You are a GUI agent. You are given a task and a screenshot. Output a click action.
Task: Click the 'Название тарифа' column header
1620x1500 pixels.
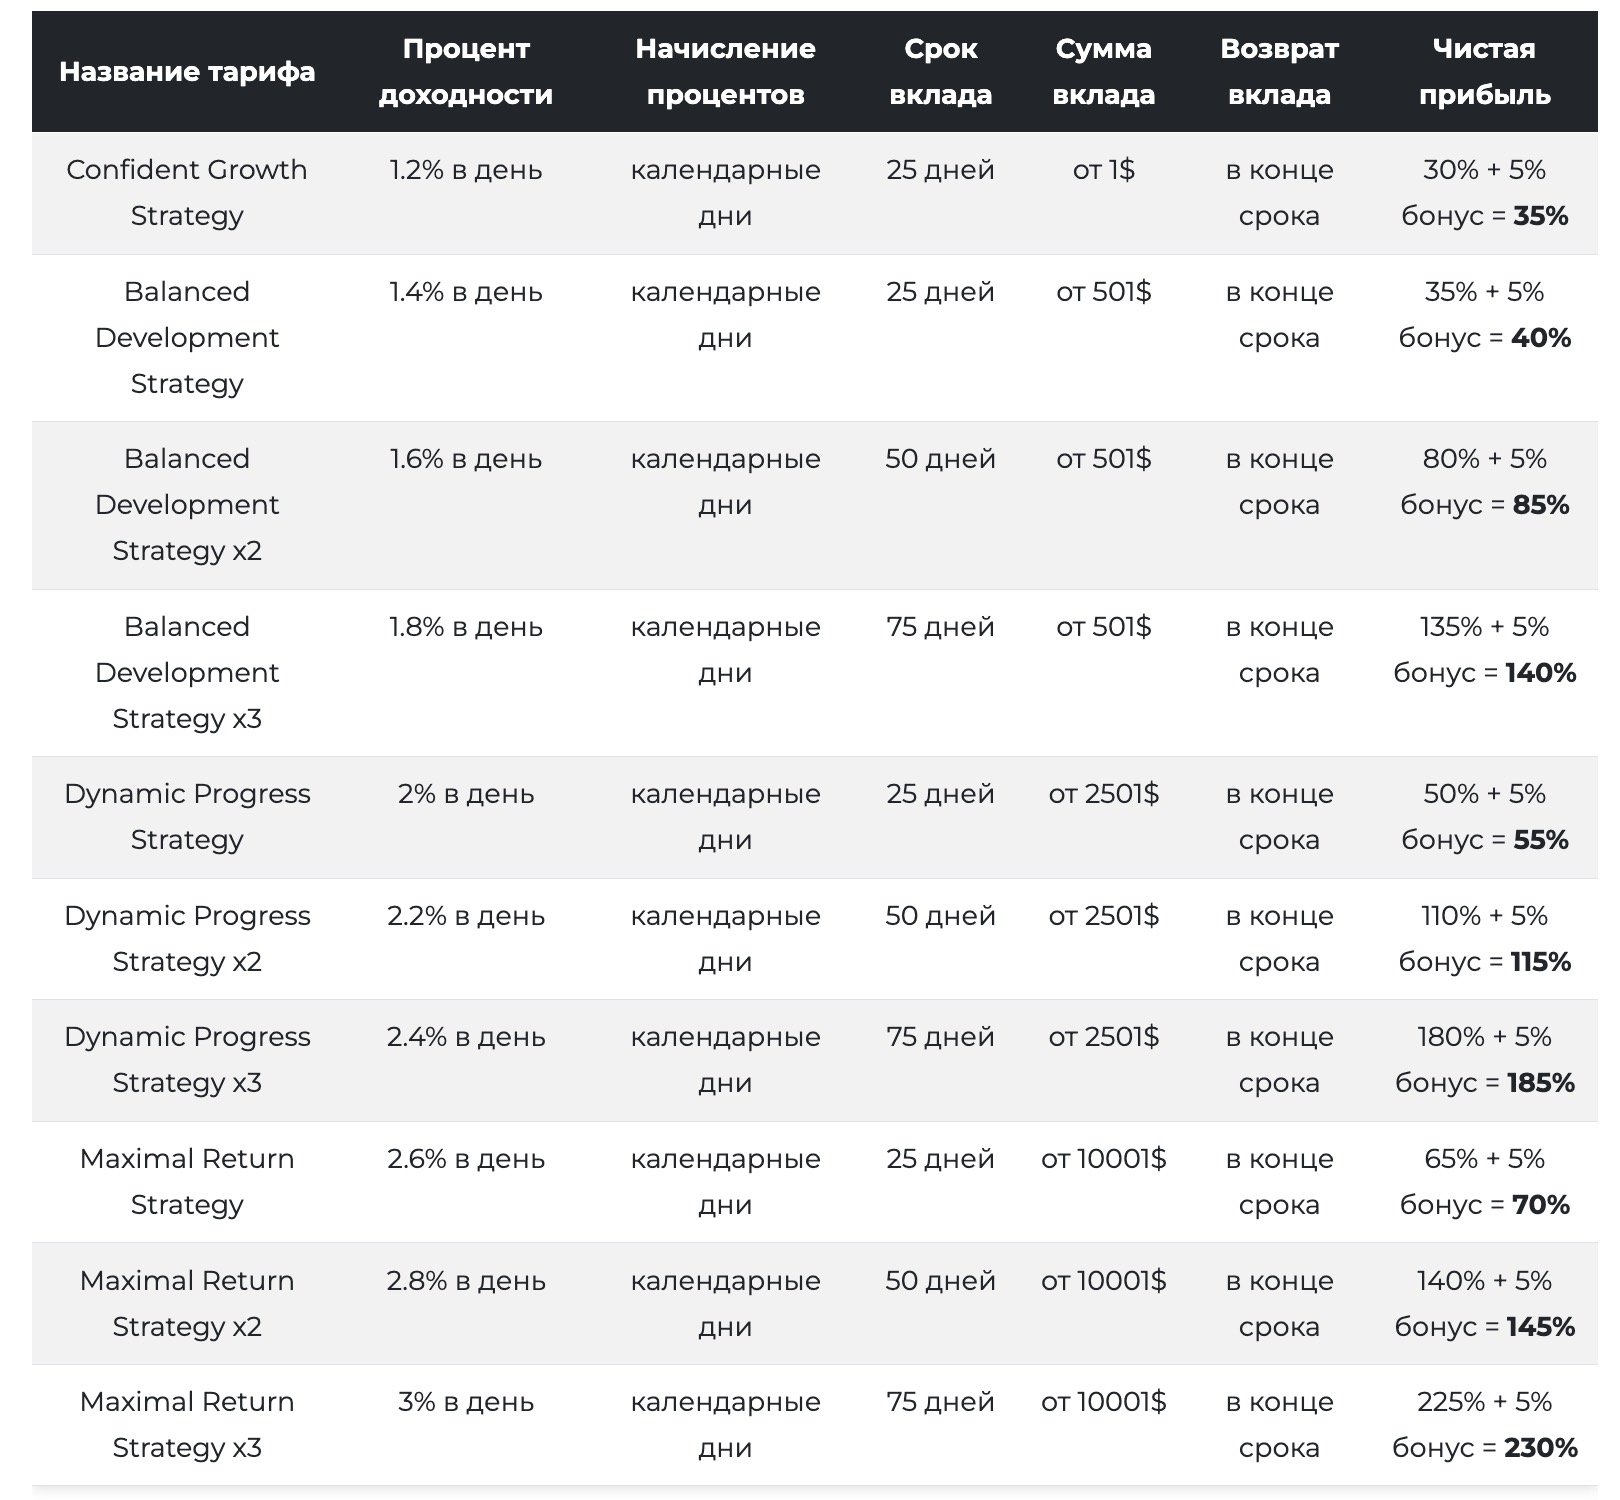click(187, 72)
